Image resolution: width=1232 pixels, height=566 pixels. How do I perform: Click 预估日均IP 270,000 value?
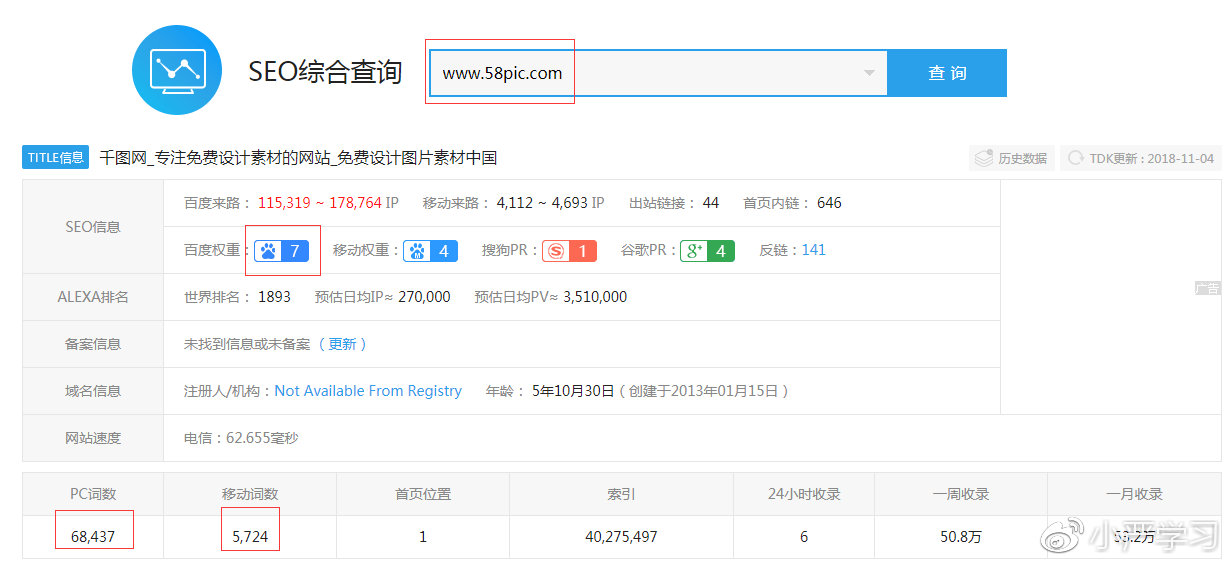(x=424, y=297)
